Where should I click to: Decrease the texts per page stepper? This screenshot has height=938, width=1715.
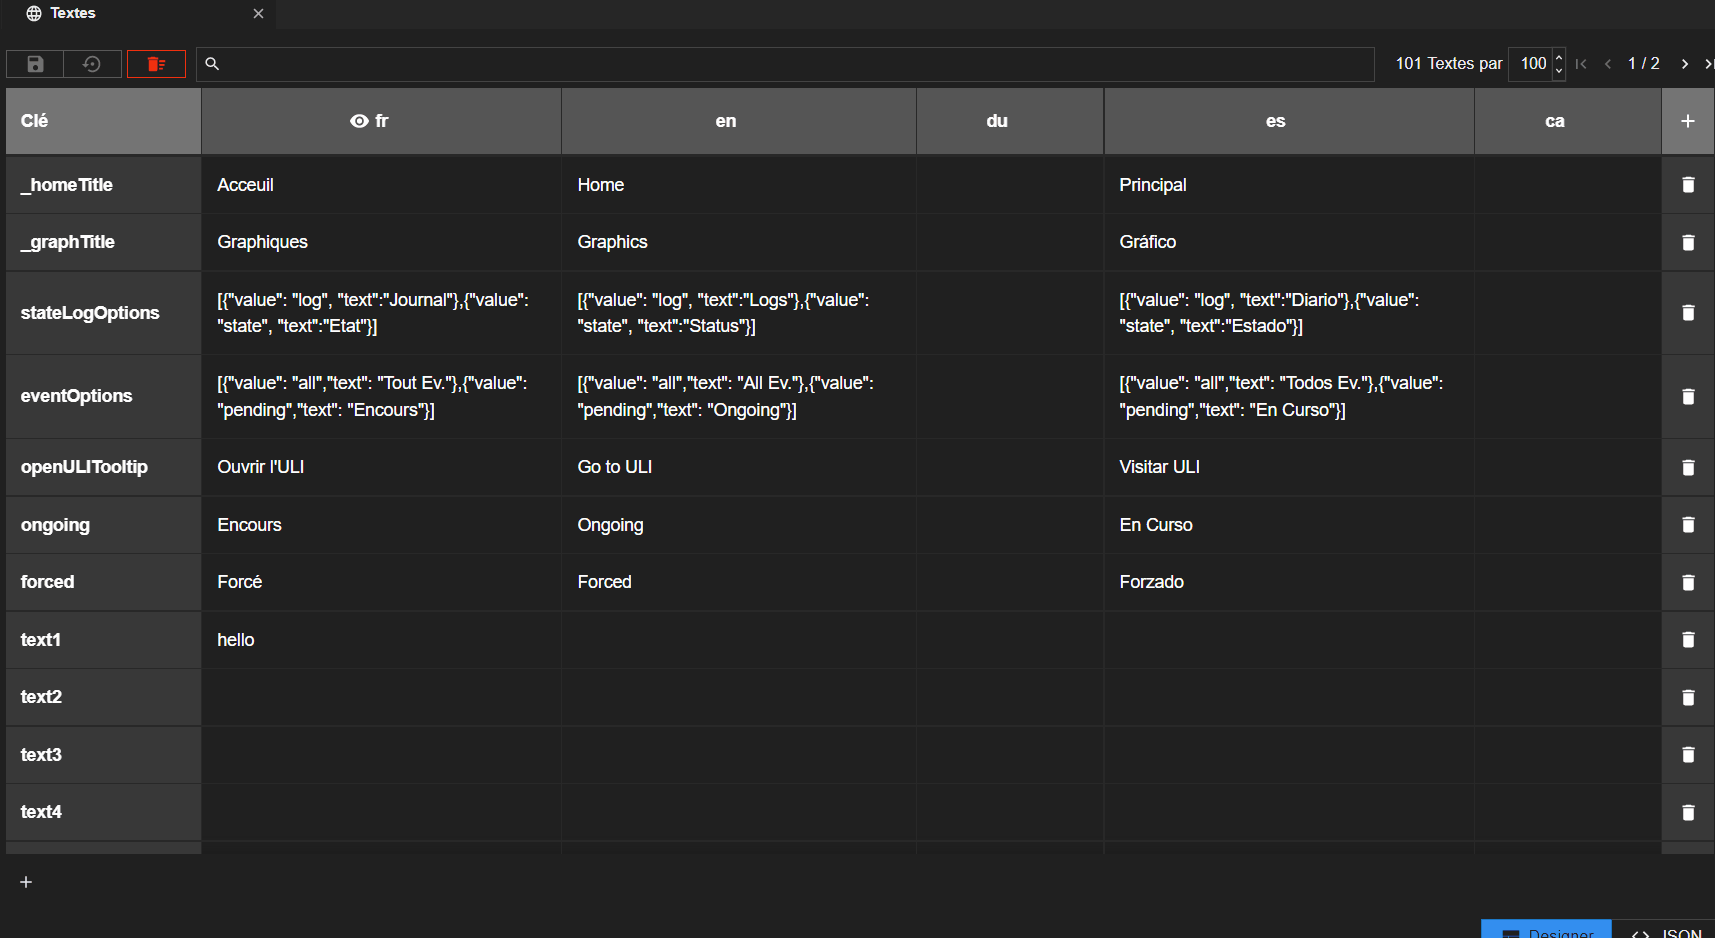click(1559, 71)
